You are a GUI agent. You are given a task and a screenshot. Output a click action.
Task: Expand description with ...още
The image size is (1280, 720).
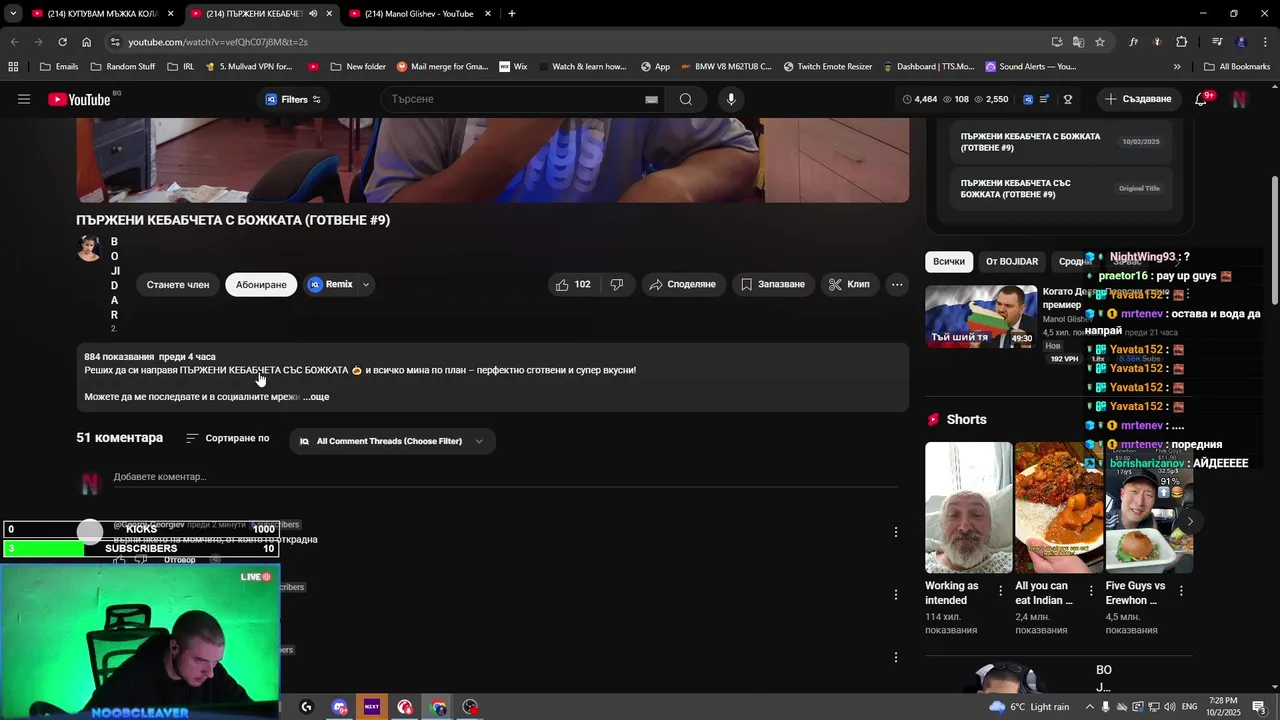(317, 397)
